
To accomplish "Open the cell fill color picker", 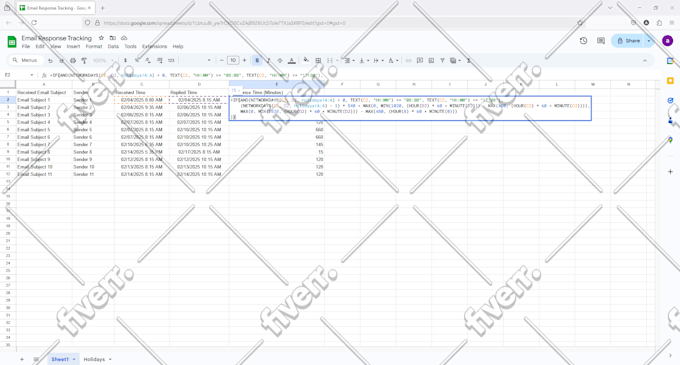I will point(306,61).
